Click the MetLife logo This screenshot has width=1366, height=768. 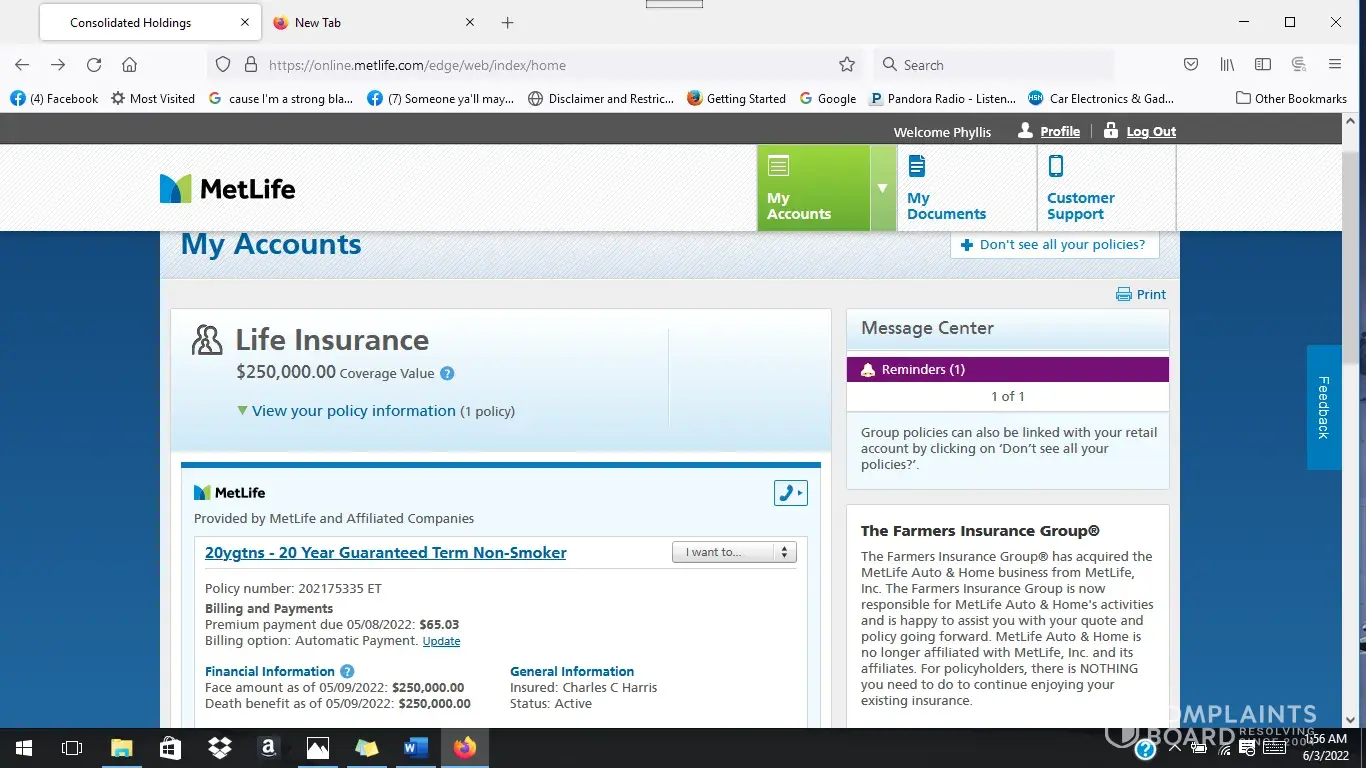228,189
